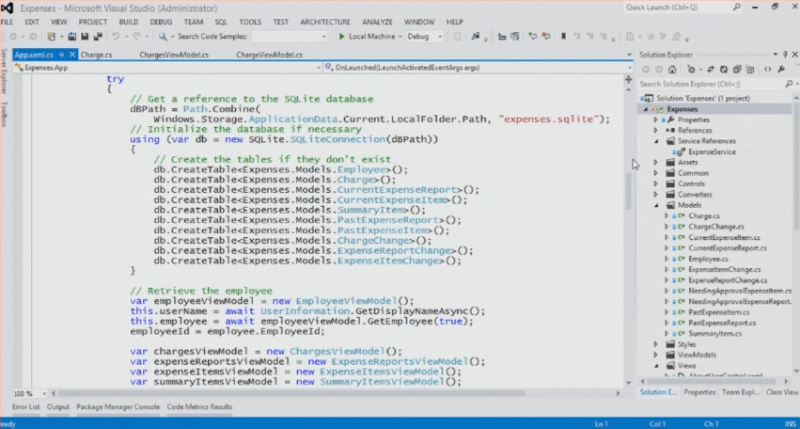
Task: Click the Display Parameter Info icon
Action: (x=515, y=36)
